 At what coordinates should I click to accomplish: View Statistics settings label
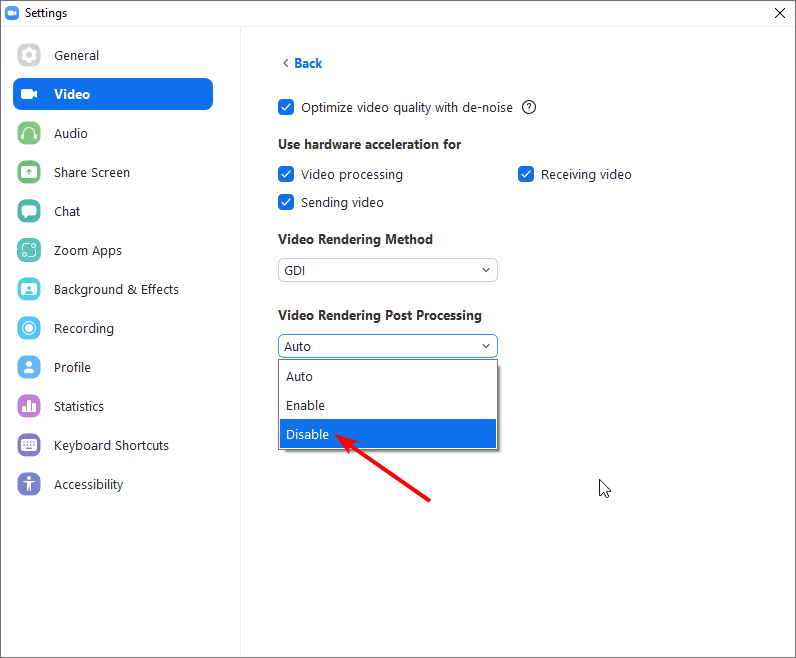point(79,407)
